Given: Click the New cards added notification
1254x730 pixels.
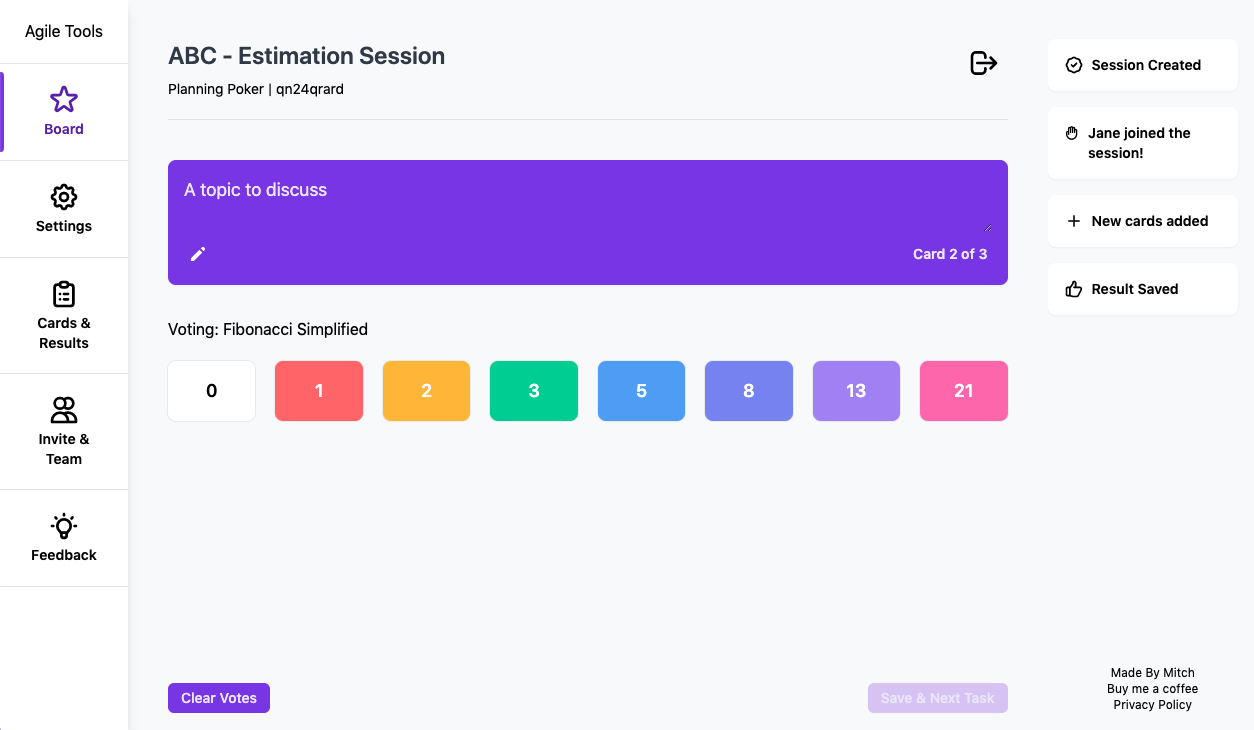Looking at the screenshot, I should 1142,221.
